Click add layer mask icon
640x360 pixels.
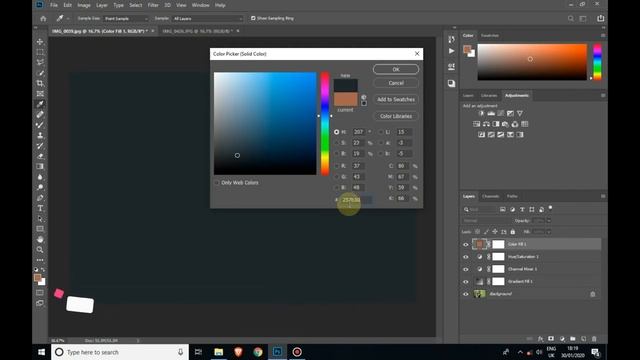(551, 339)
